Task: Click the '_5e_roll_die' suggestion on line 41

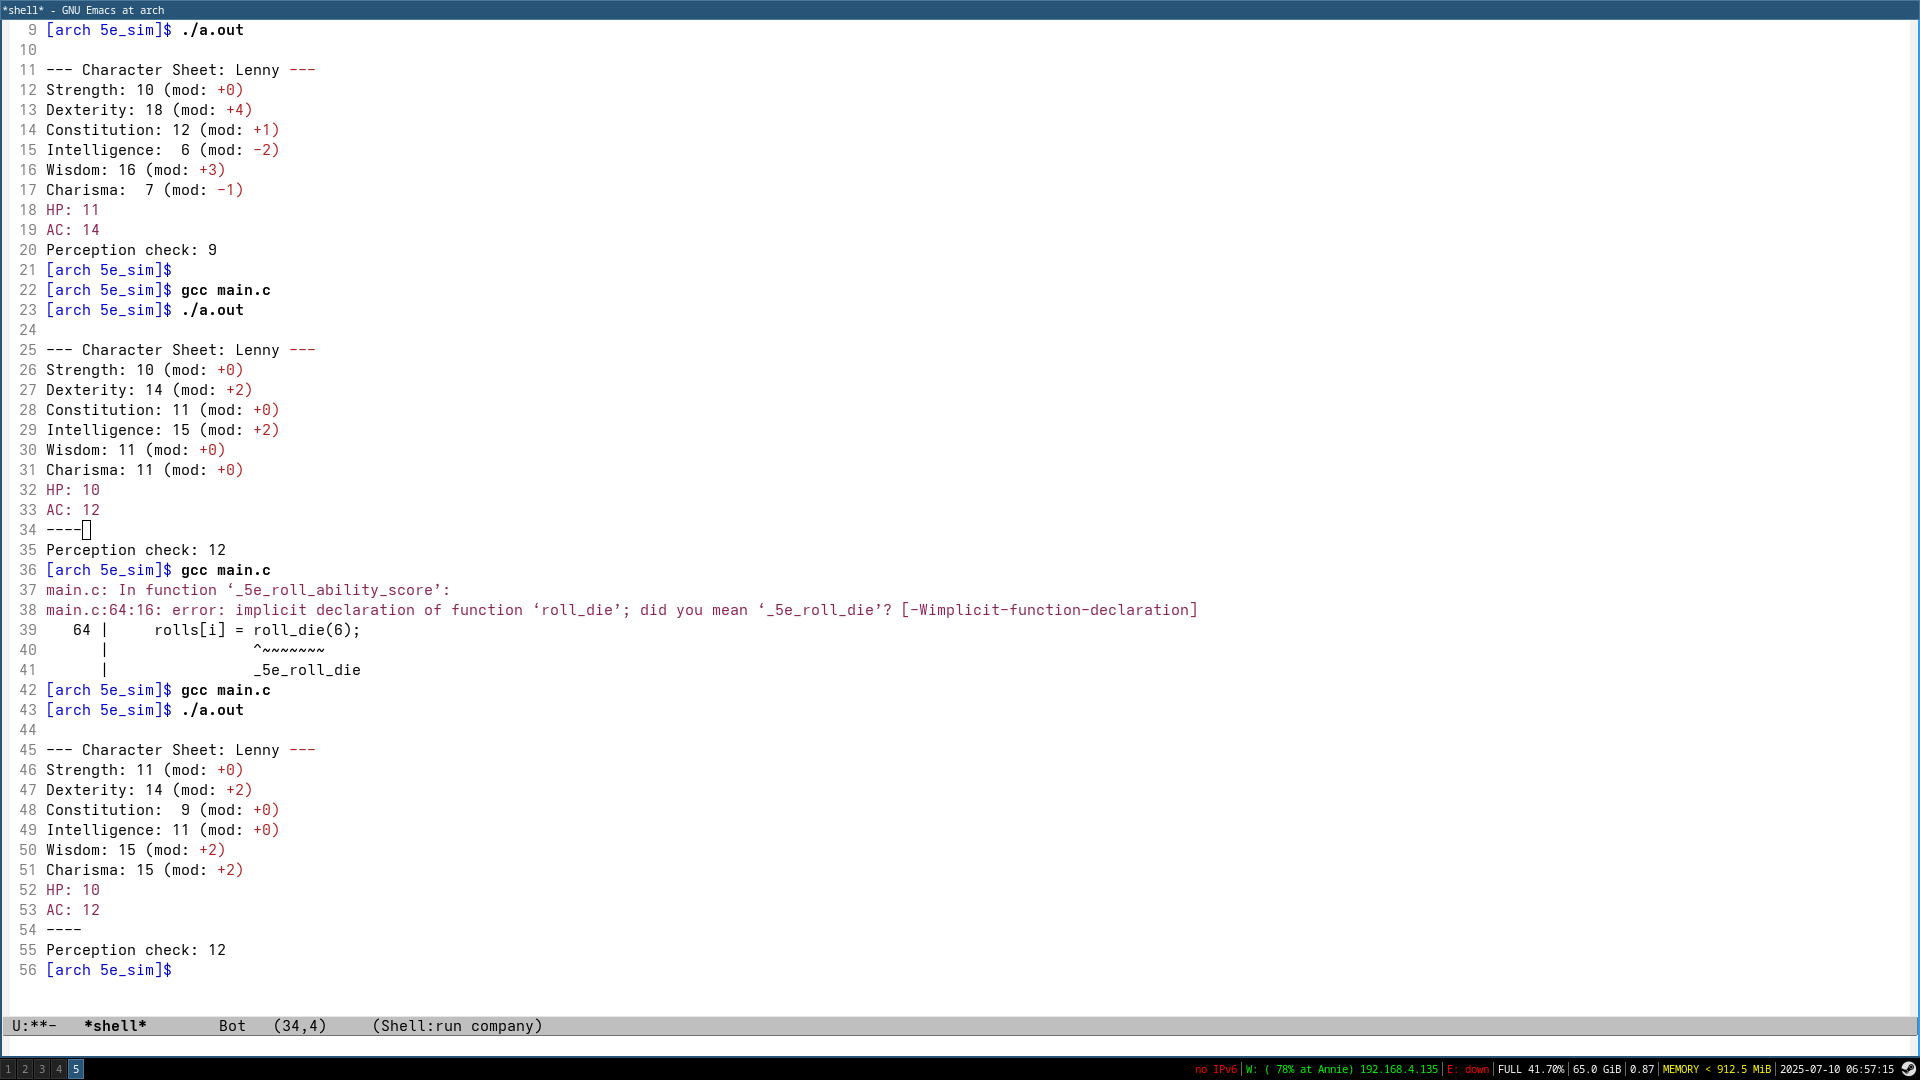Action: pyautogui.click(x=307, y=670)
